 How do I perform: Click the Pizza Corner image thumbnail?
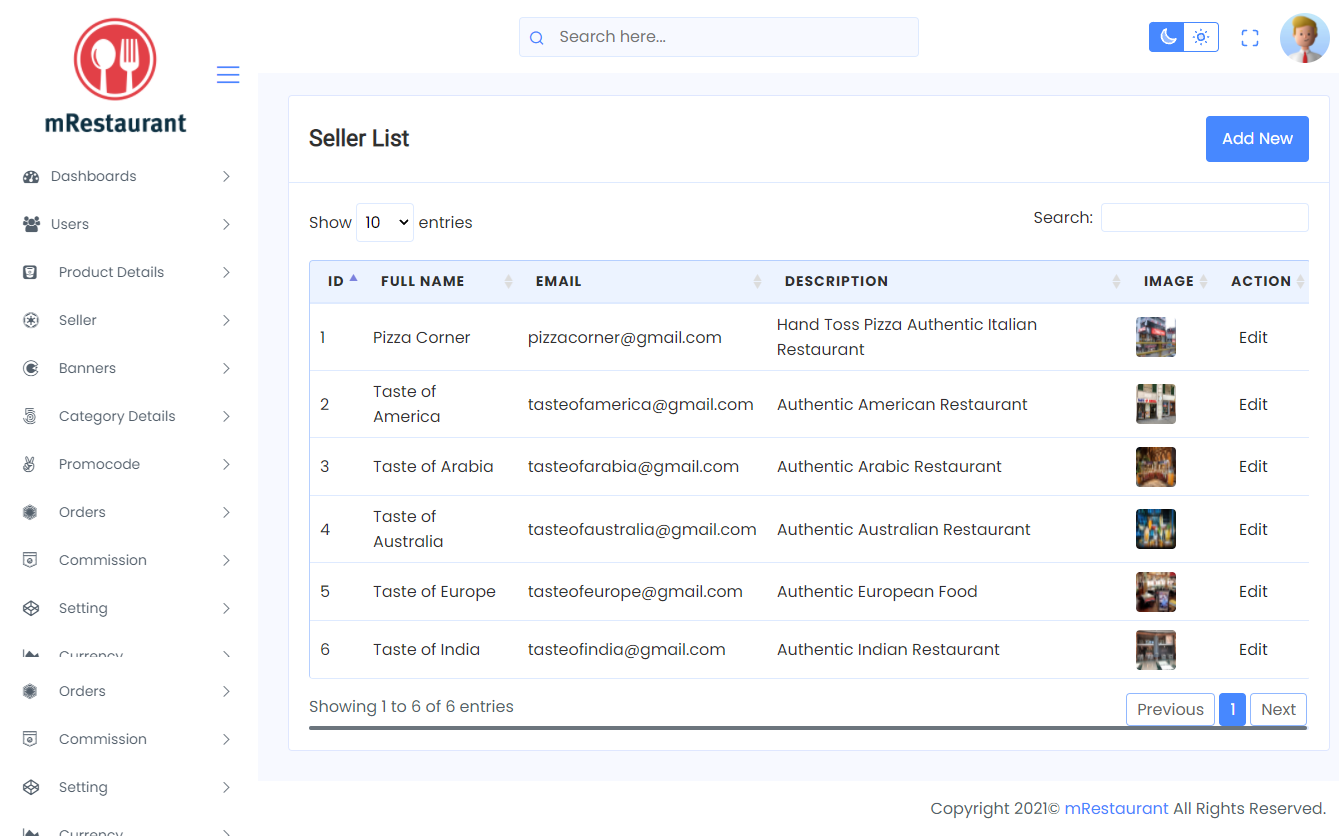click(1156, 337)
